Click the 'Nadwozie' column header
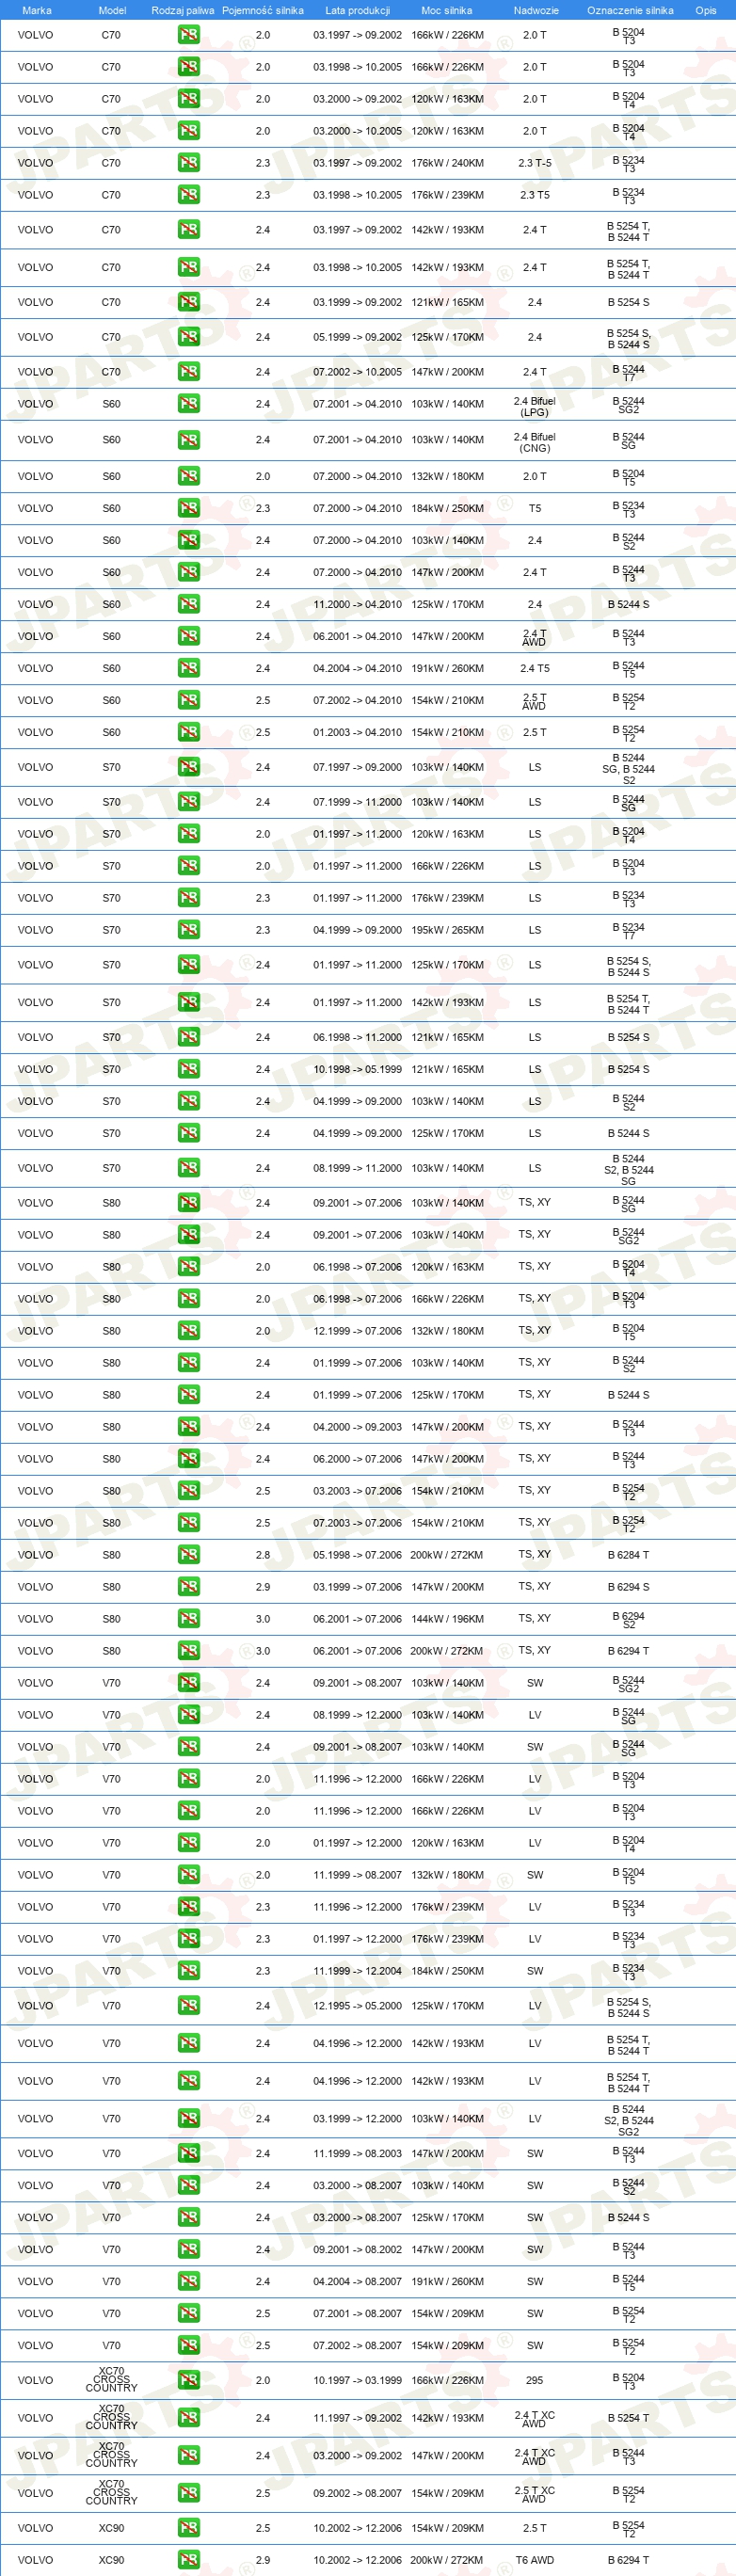The height and width of the screenshot is (2576, 736). coord(536,10)
